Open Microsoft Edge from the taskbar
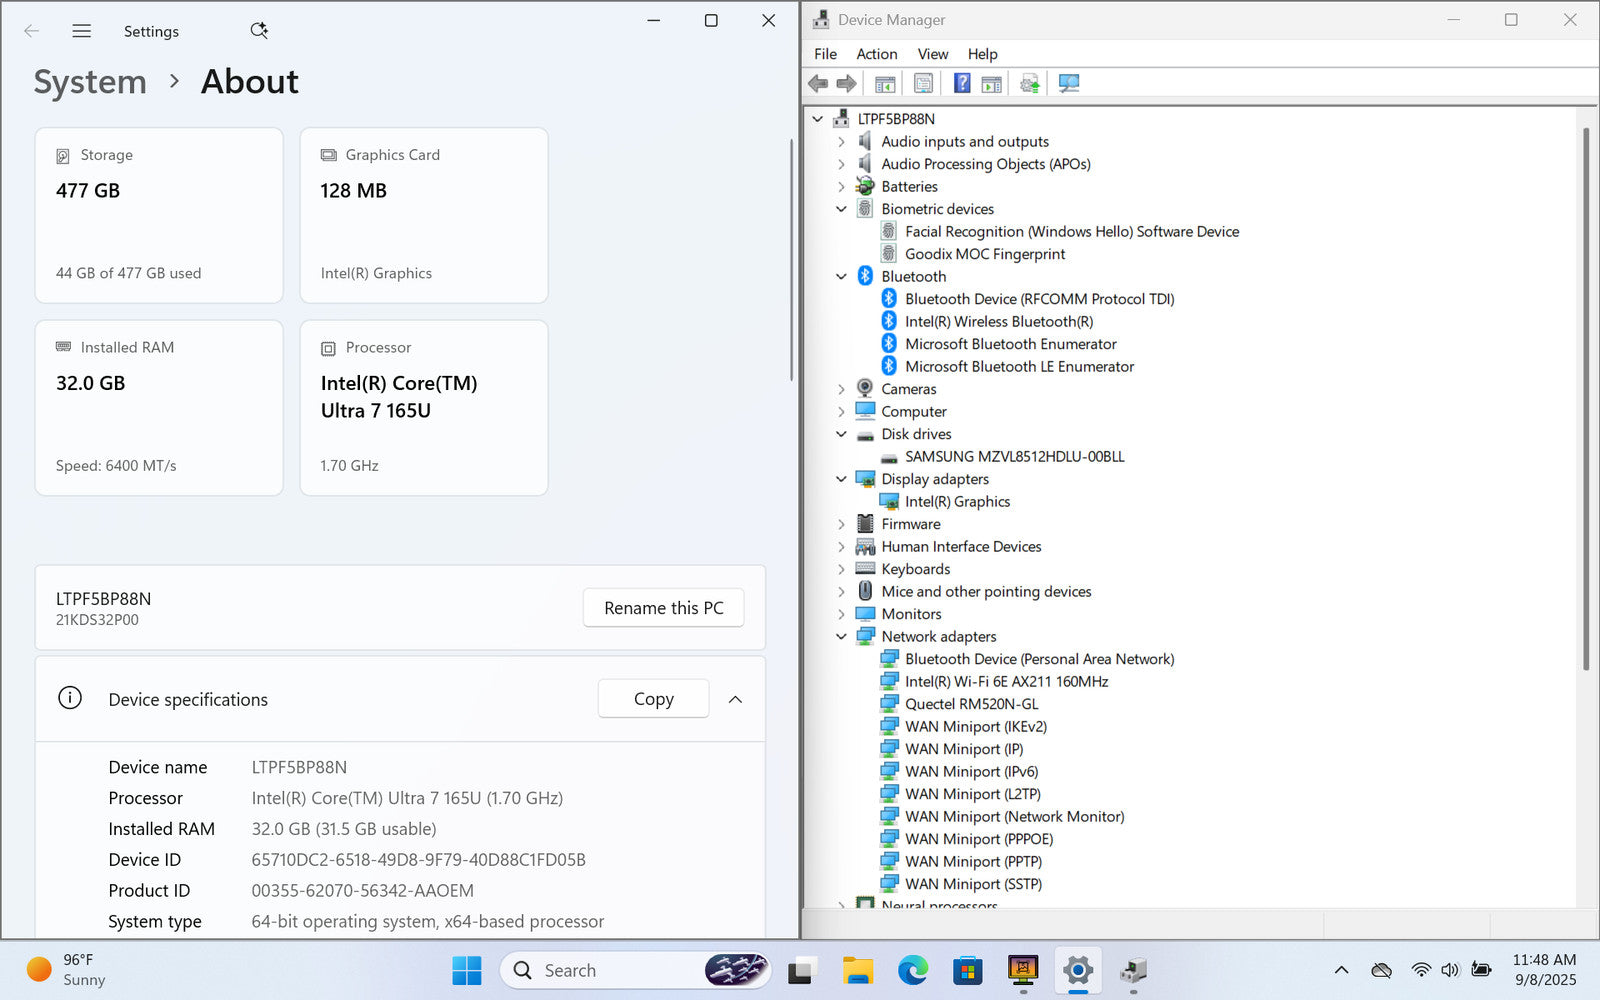The height and width of the screenshot is (1000, 1600). click(x=912, y=970)
